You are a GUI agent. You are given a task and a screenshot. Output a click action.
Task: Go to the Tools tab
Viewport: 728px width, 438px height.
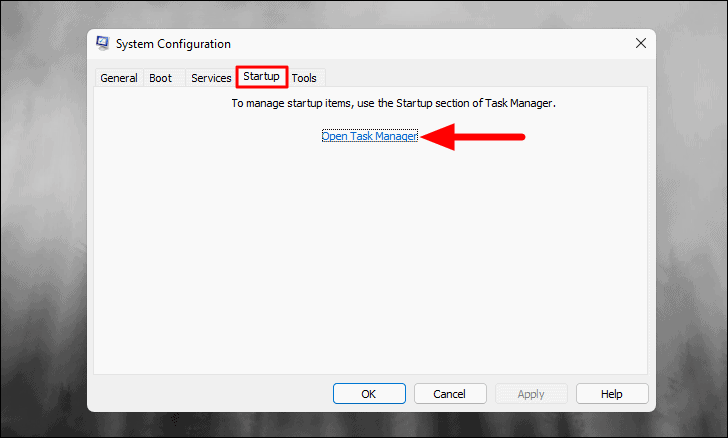(304, 78)
